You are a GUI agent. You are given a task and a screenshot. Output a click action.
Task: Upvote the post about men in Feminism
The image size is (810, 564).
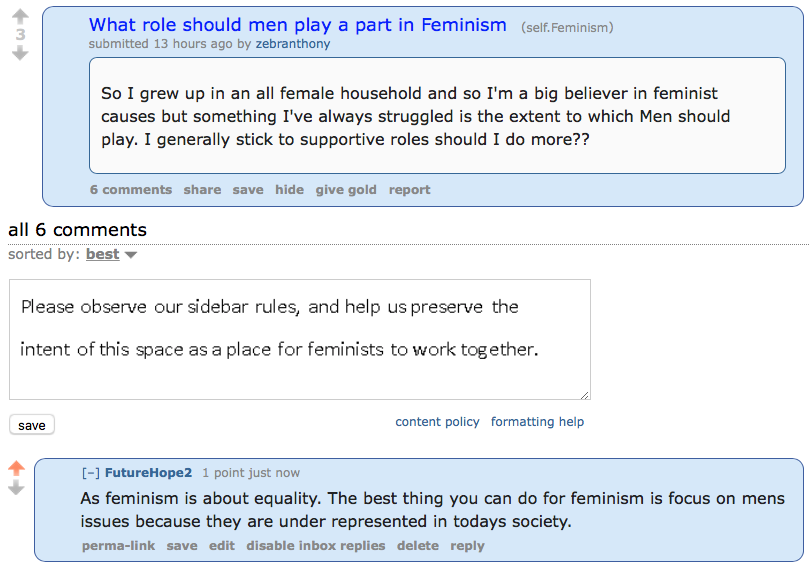click(x=20, y=17)
